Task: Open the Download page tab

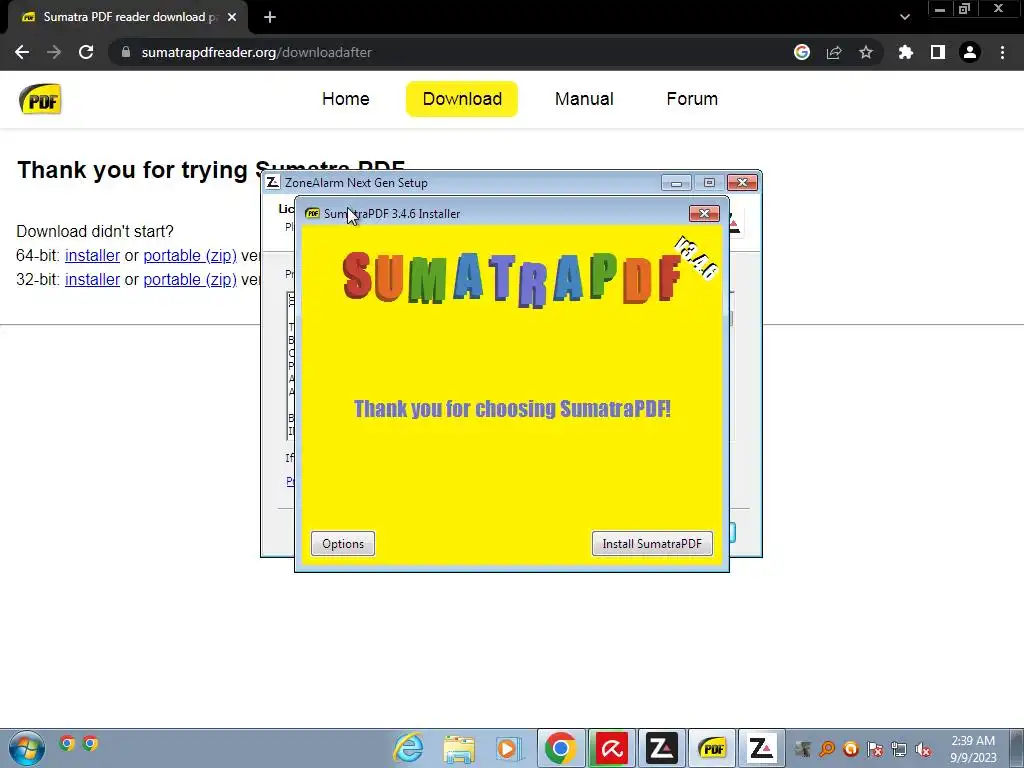Action: 462,99
